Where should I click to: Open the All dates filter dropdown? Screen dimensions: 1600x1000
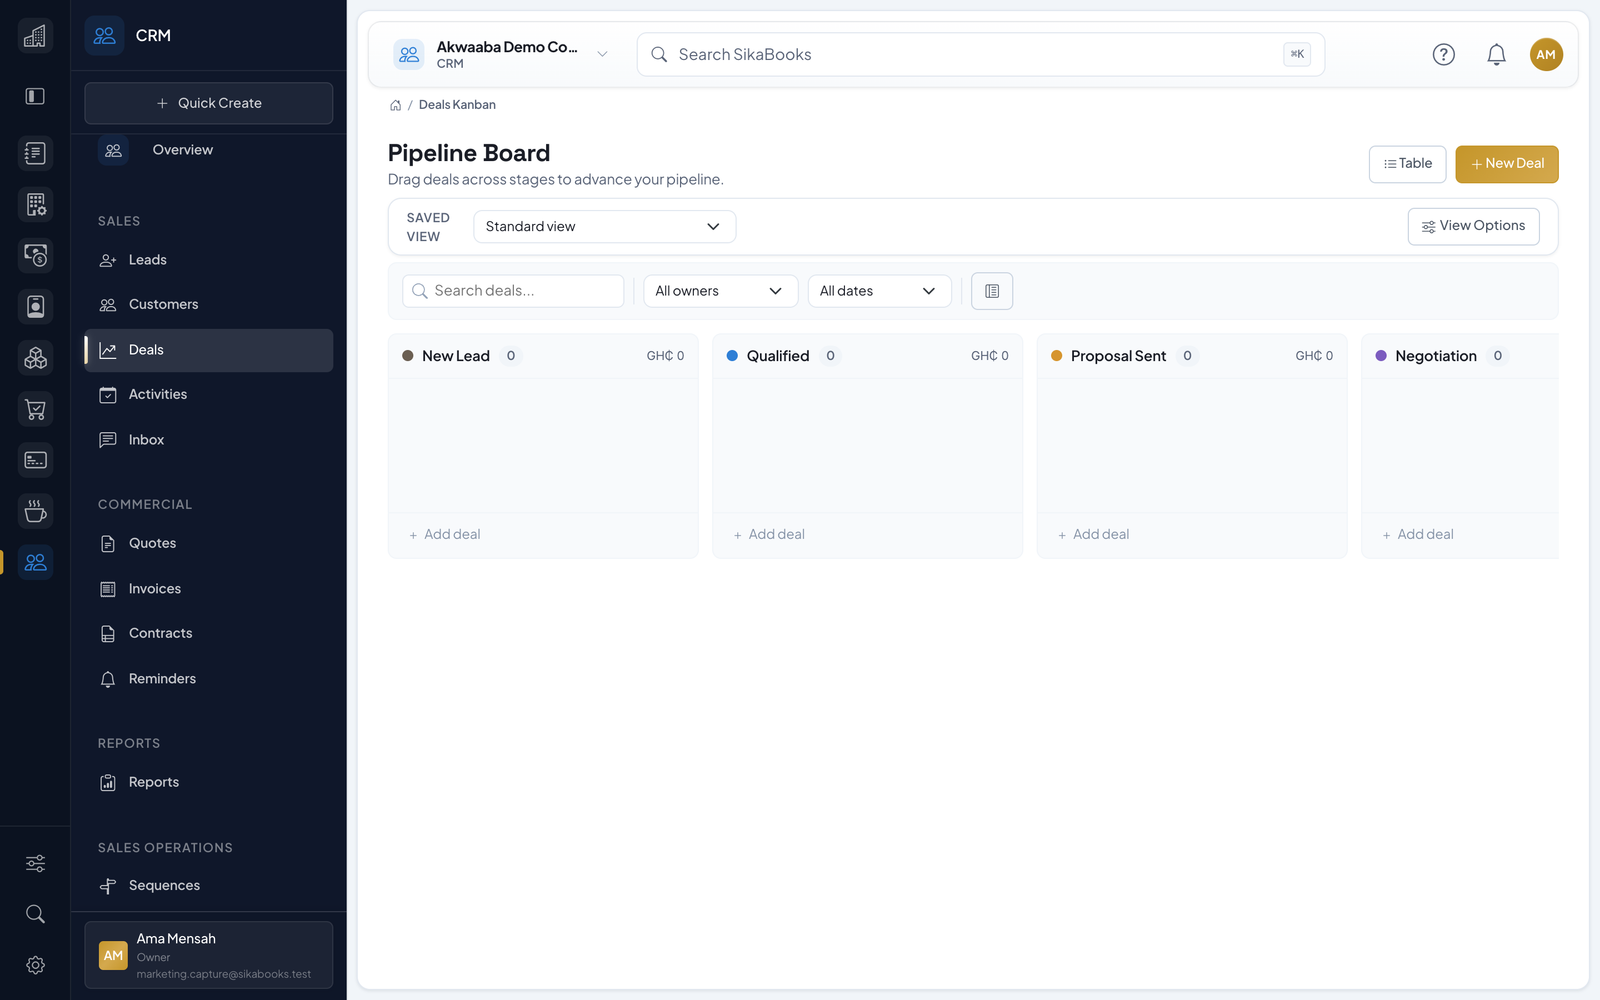[879, 291]
